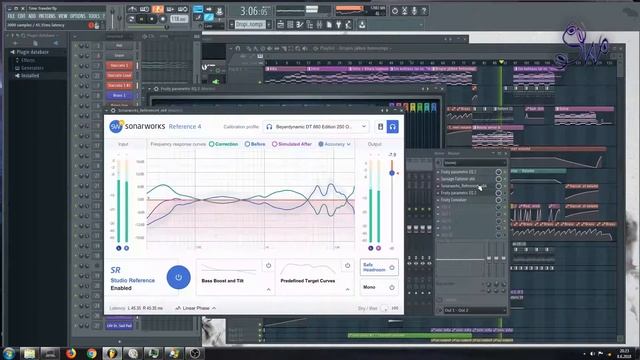640x360 pixels.
Task: Click the microphone recording icon in the toolbar
Action: (414, 11)
